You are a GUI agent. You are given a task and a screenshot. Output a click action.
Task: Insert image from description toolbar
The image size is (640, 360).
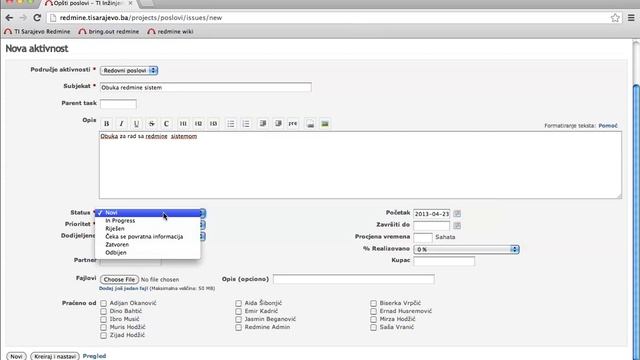click(325, 123)
